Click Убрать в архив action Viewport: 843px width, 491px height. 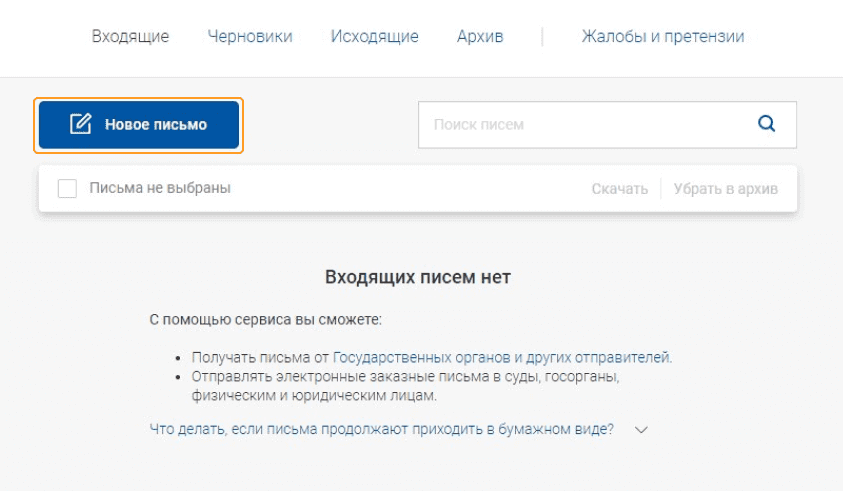point(725,189)
